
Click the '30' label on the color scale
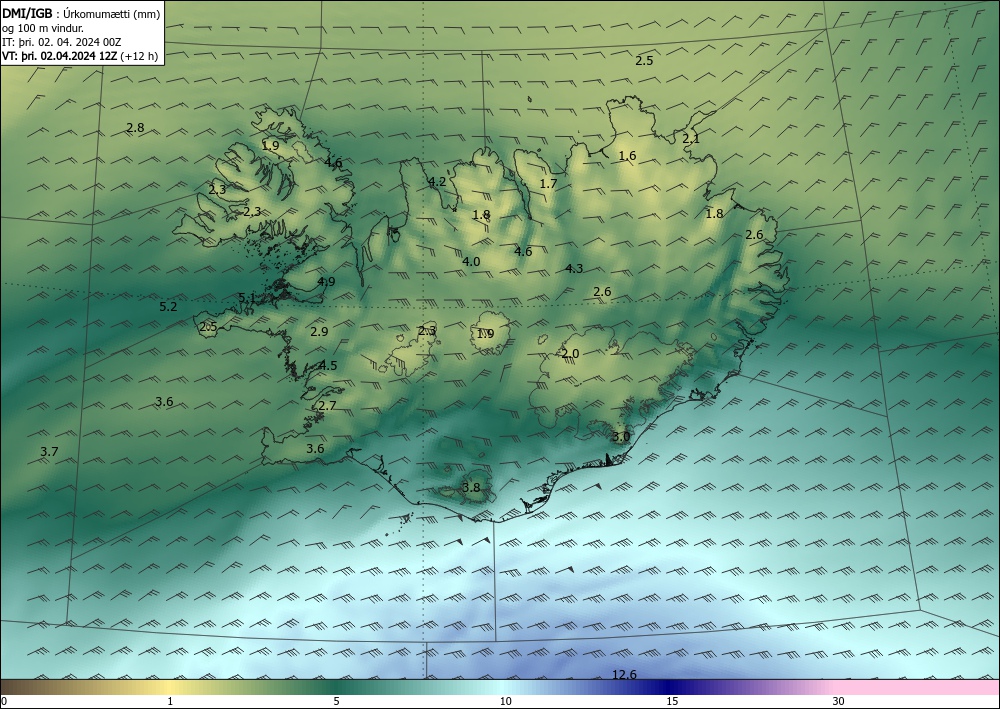tap(839, 702)
